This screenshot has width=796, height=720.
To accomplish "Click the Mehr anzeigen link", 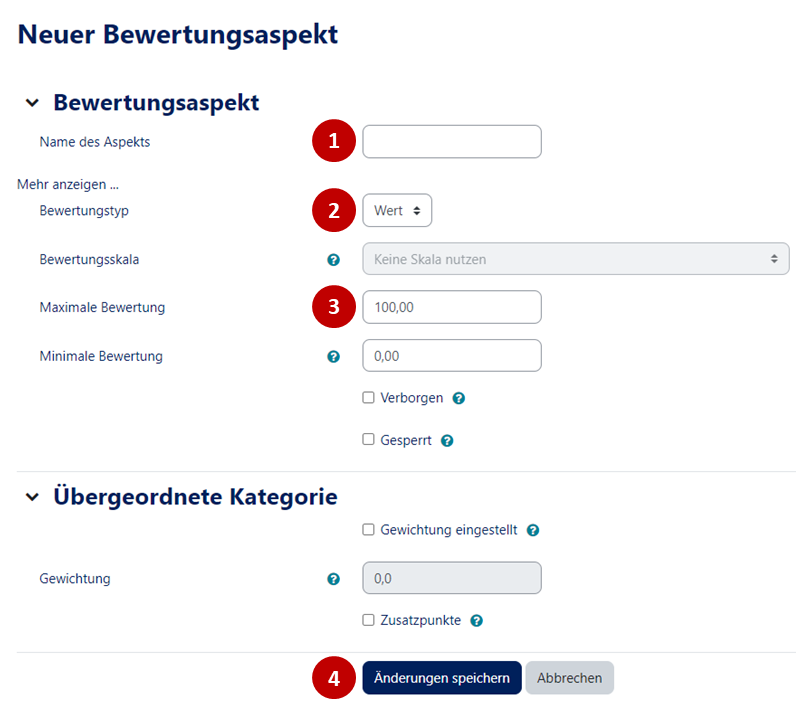I will pos(68,184).
